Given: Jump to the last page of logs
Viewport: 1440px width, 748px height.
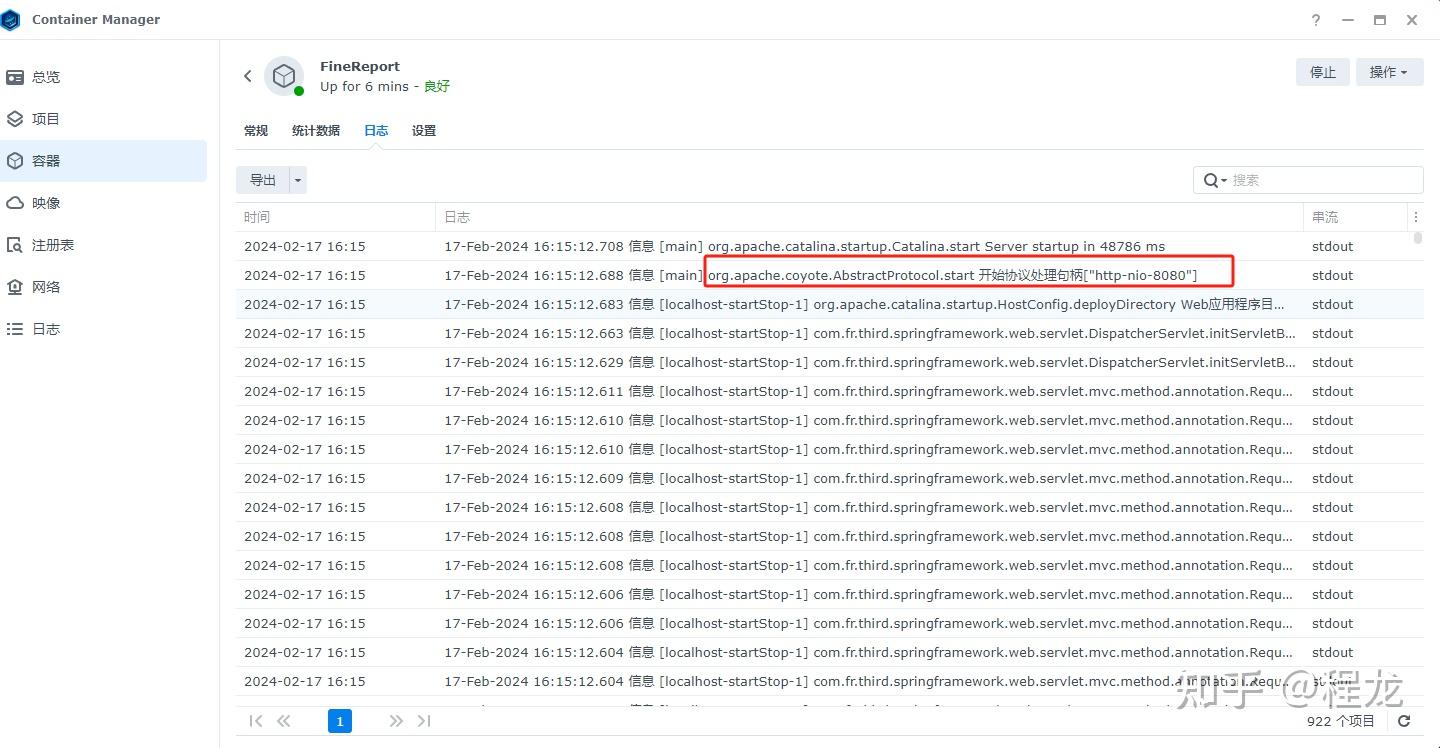Looking at the screenshot, I should coord(424,720).
